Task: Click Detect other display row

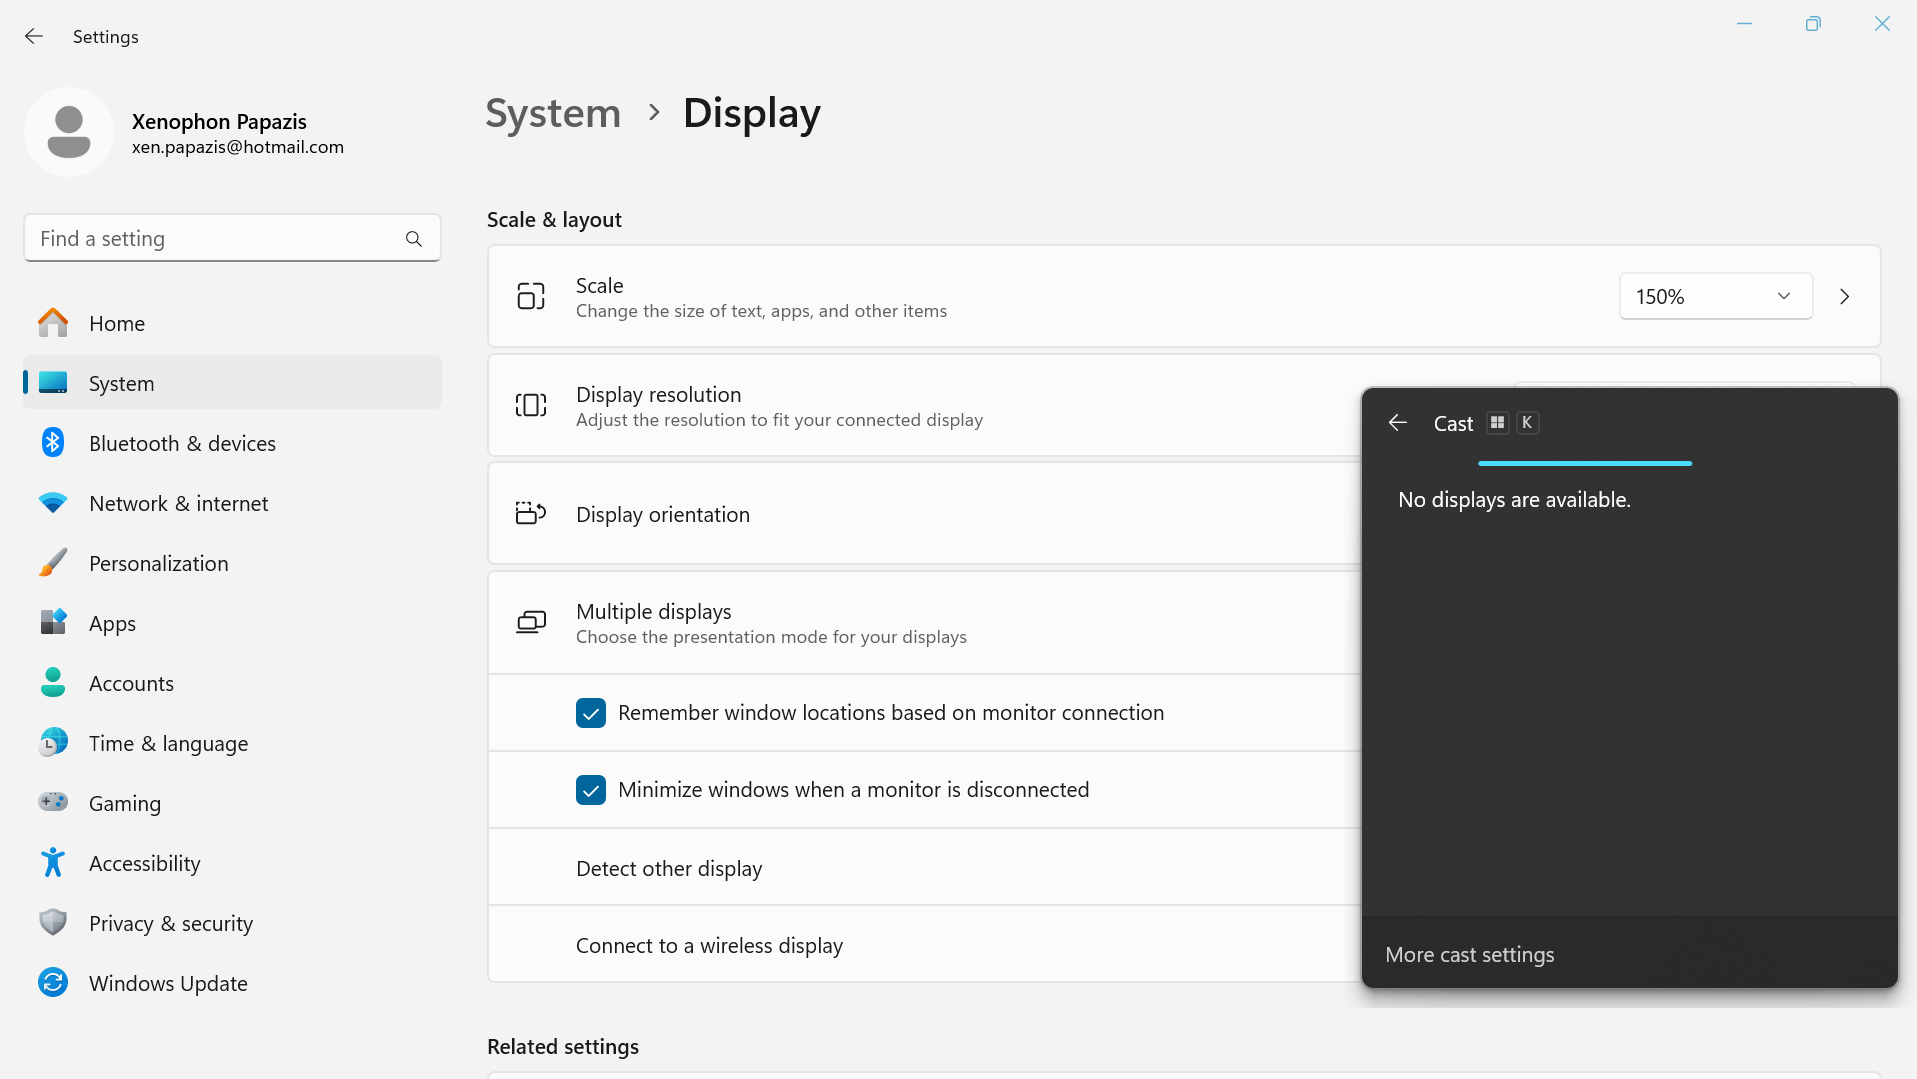Action: [x=925, y=868]
